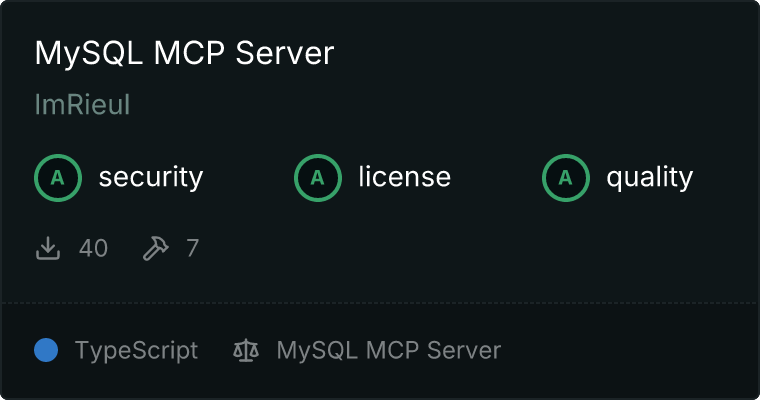Screen dimensions: 760x400
Task: Click the TypeScript language label
Action: [136, 351]
